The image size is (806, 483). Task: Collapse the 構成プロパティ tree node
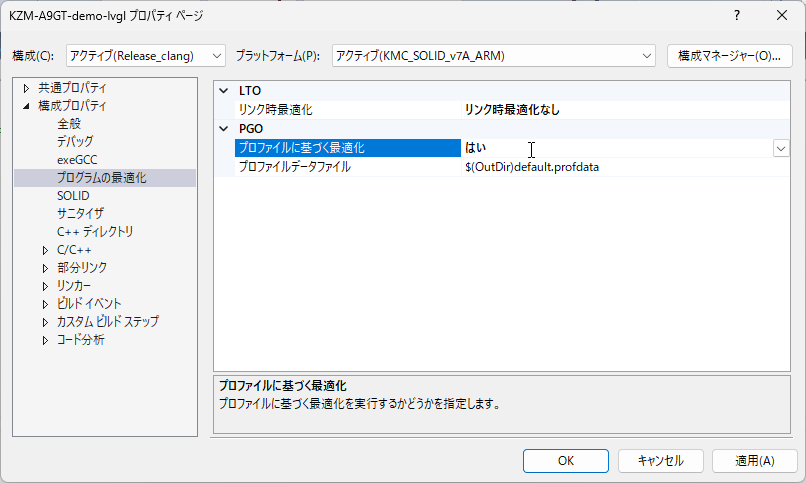(x=26, y=106)
